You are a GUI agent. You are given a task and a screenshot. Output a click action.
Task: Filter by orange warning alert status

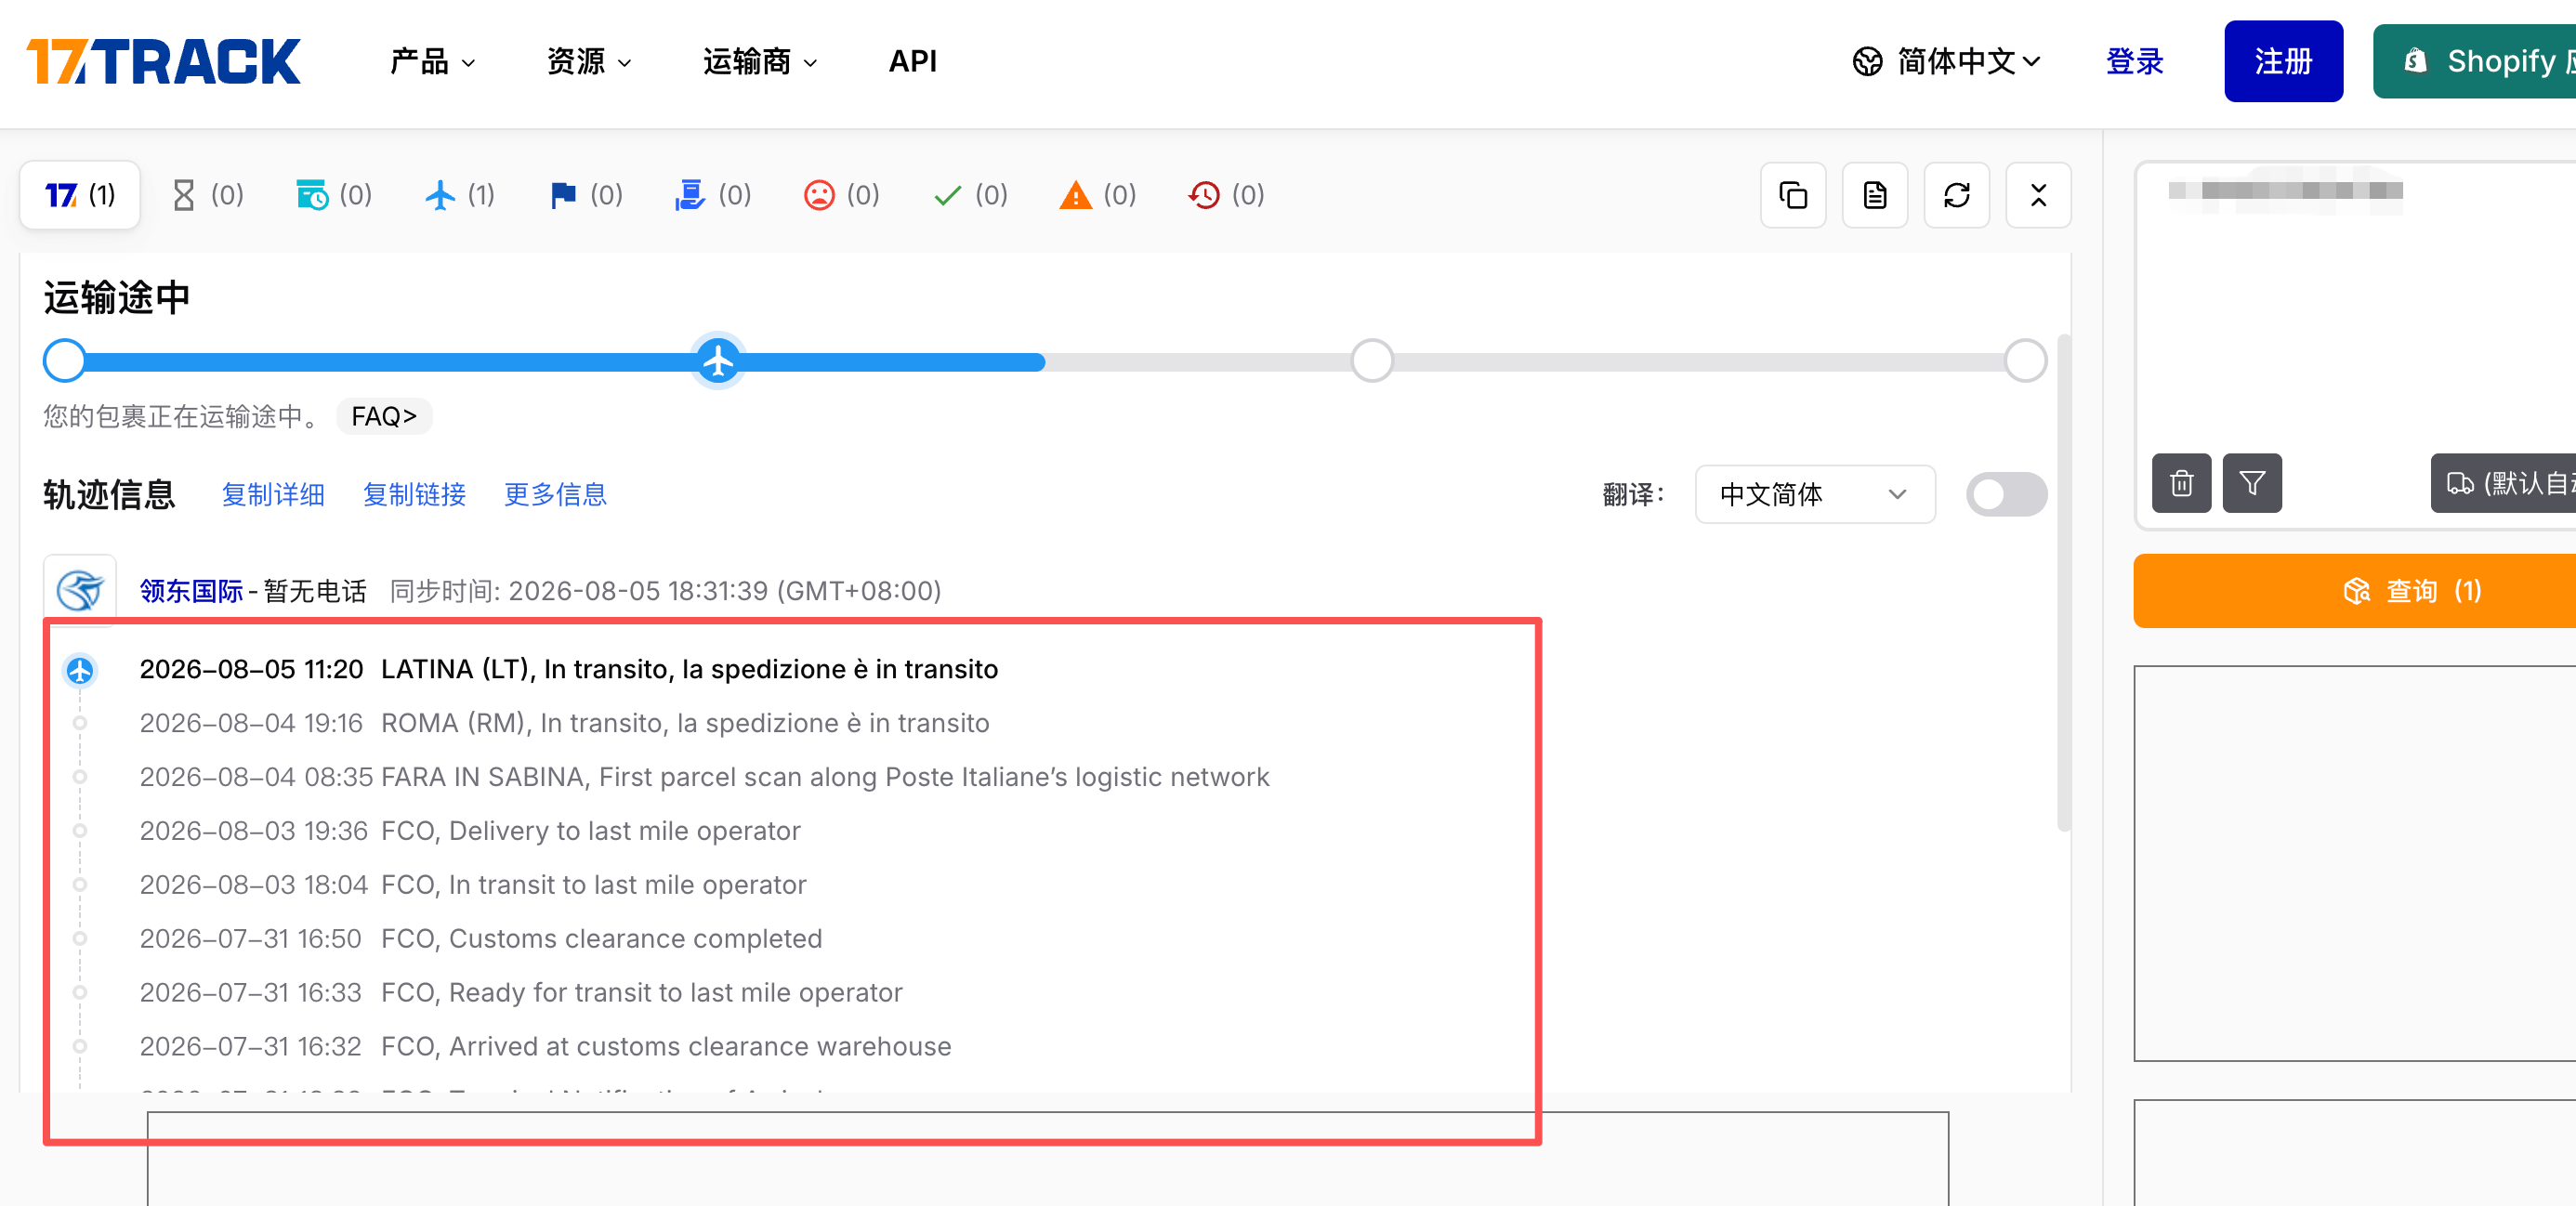[x=1098, y=195]
